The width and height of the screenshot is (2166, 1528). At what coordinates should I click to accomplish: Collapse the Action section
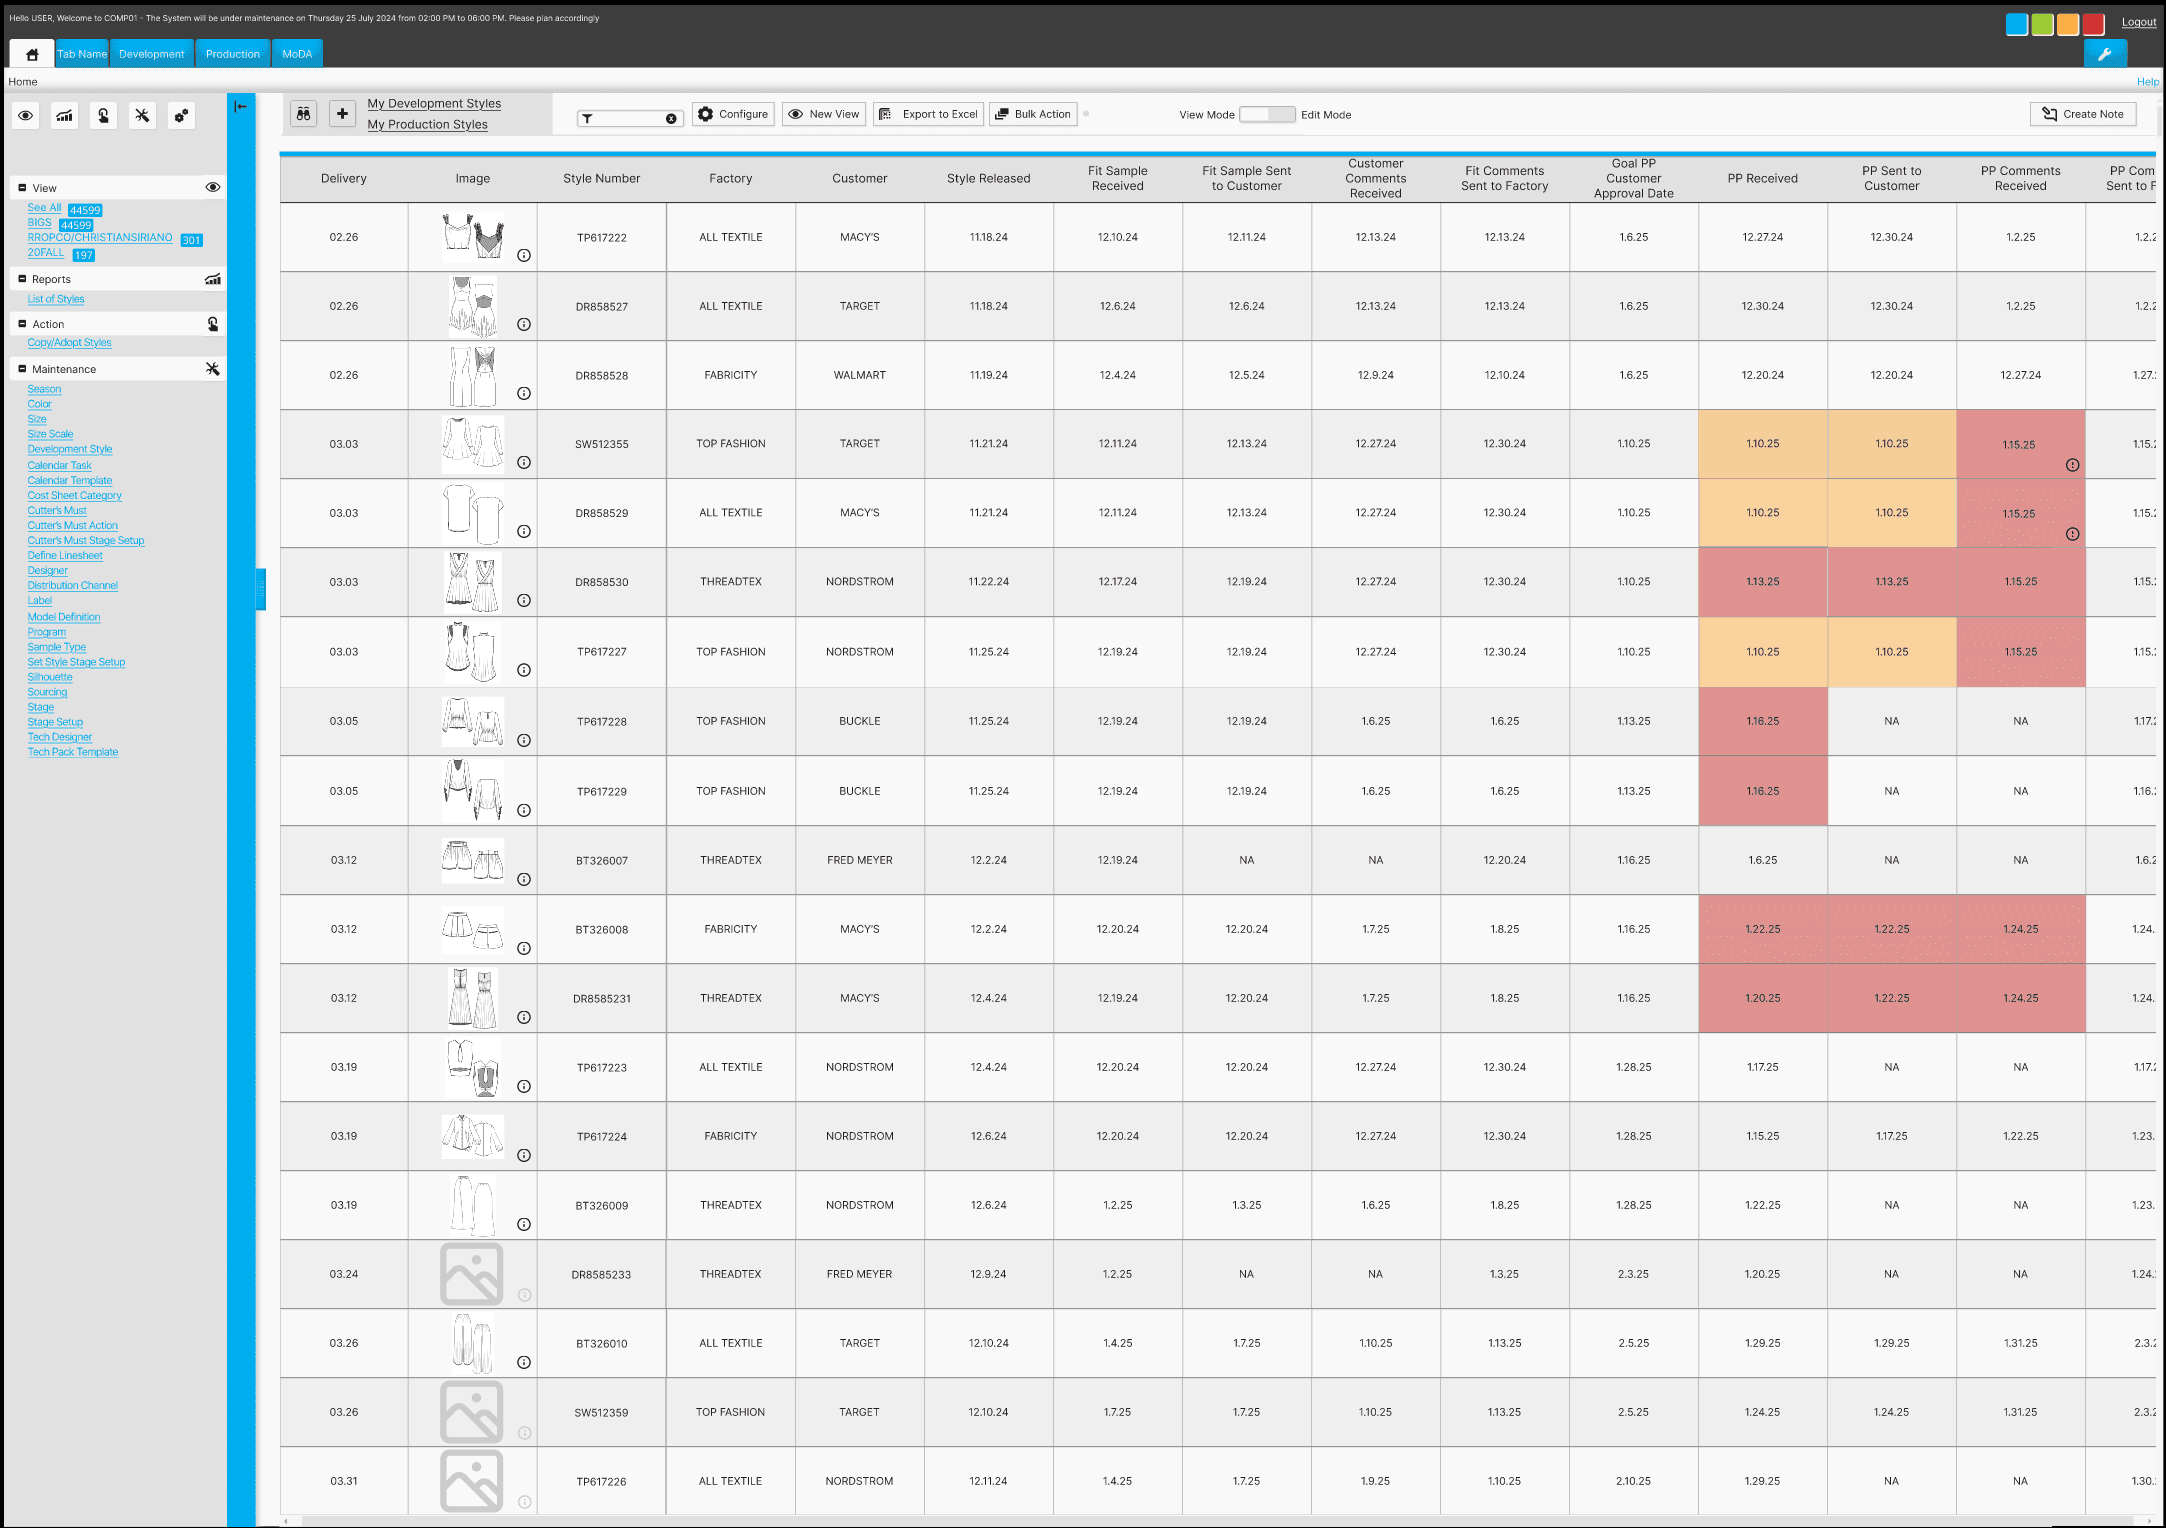[x=22, y=324]
